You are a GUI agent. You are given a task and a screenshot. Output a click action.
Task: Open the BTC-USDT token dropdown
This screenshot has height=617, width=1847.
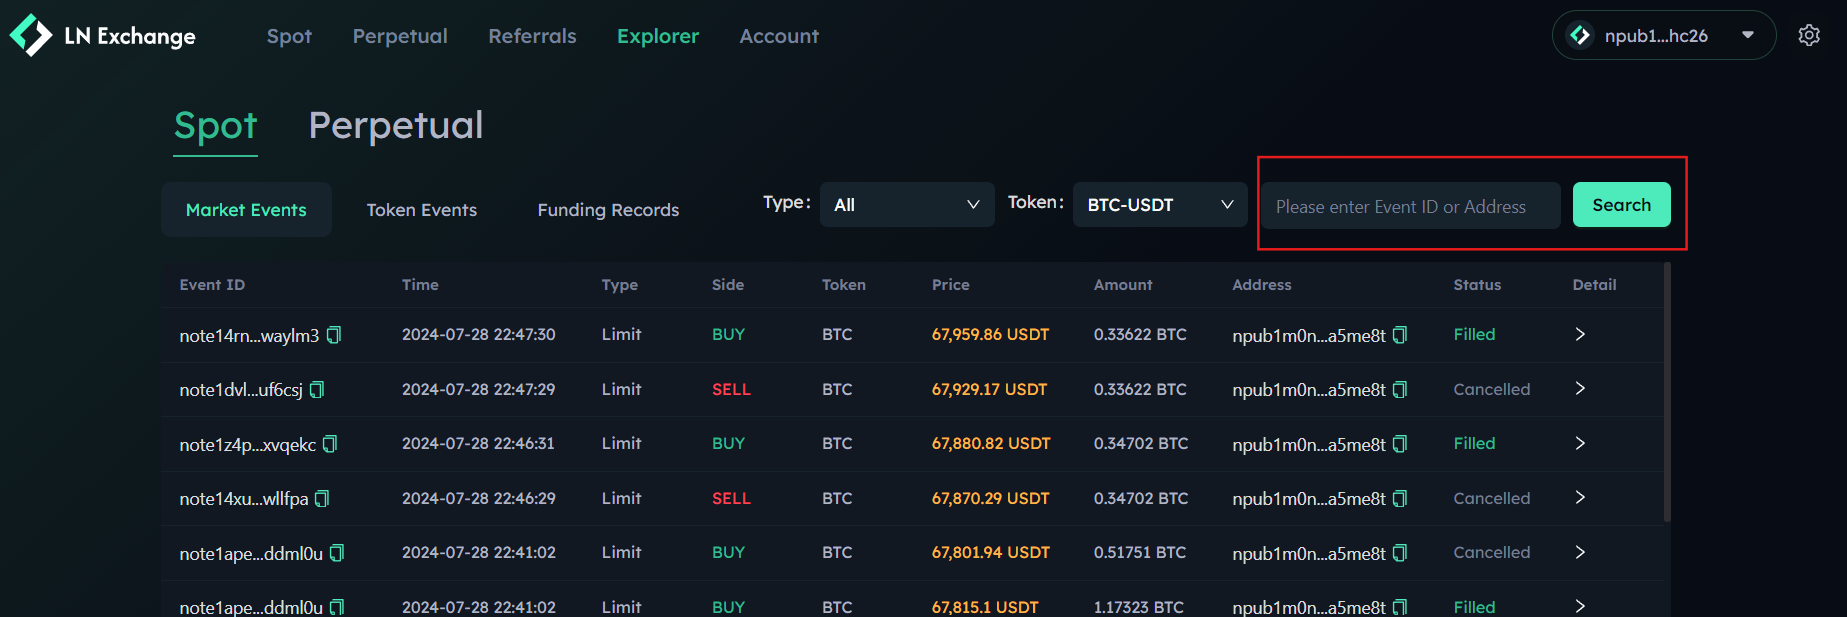point(1159,205)
